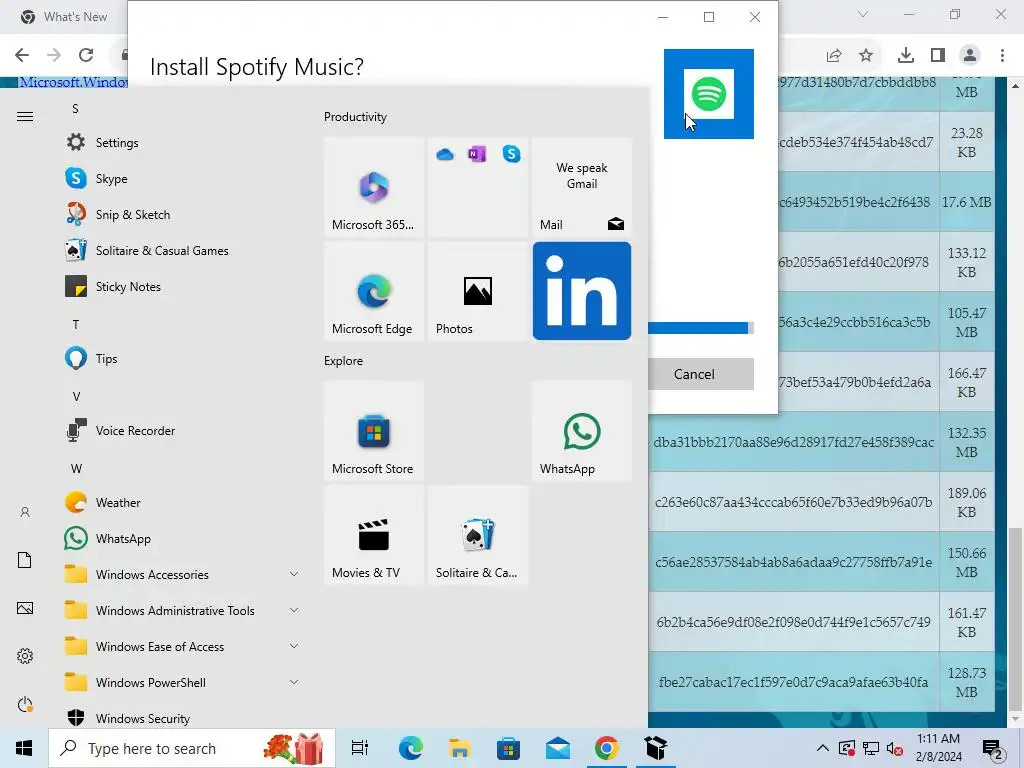Click the Windows Start button
This screenshot has width=1024, height=768.
(x=24, y=748)
